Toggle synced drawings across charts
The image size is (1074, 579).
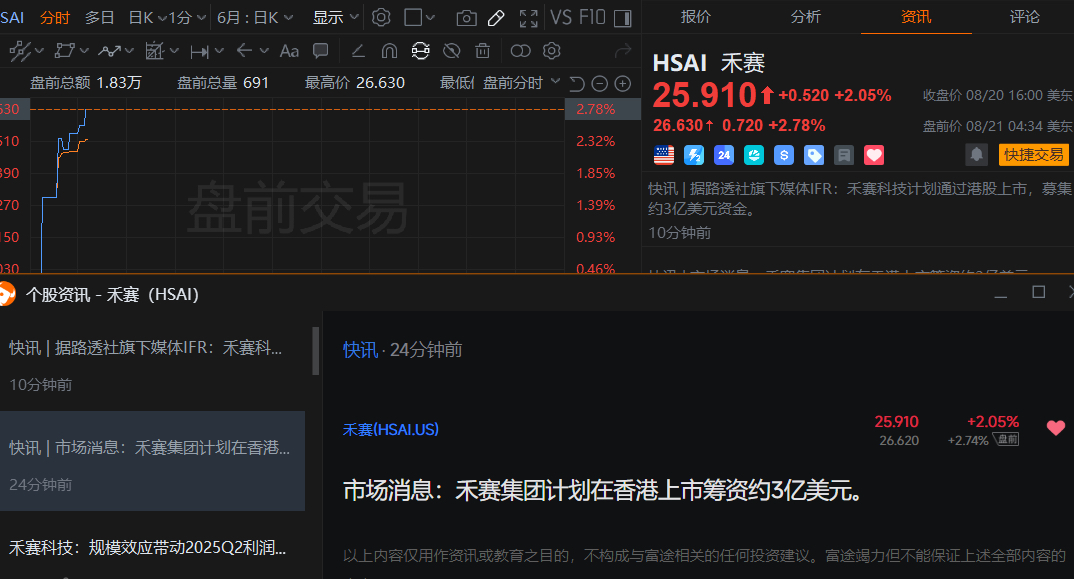(421, 51)
